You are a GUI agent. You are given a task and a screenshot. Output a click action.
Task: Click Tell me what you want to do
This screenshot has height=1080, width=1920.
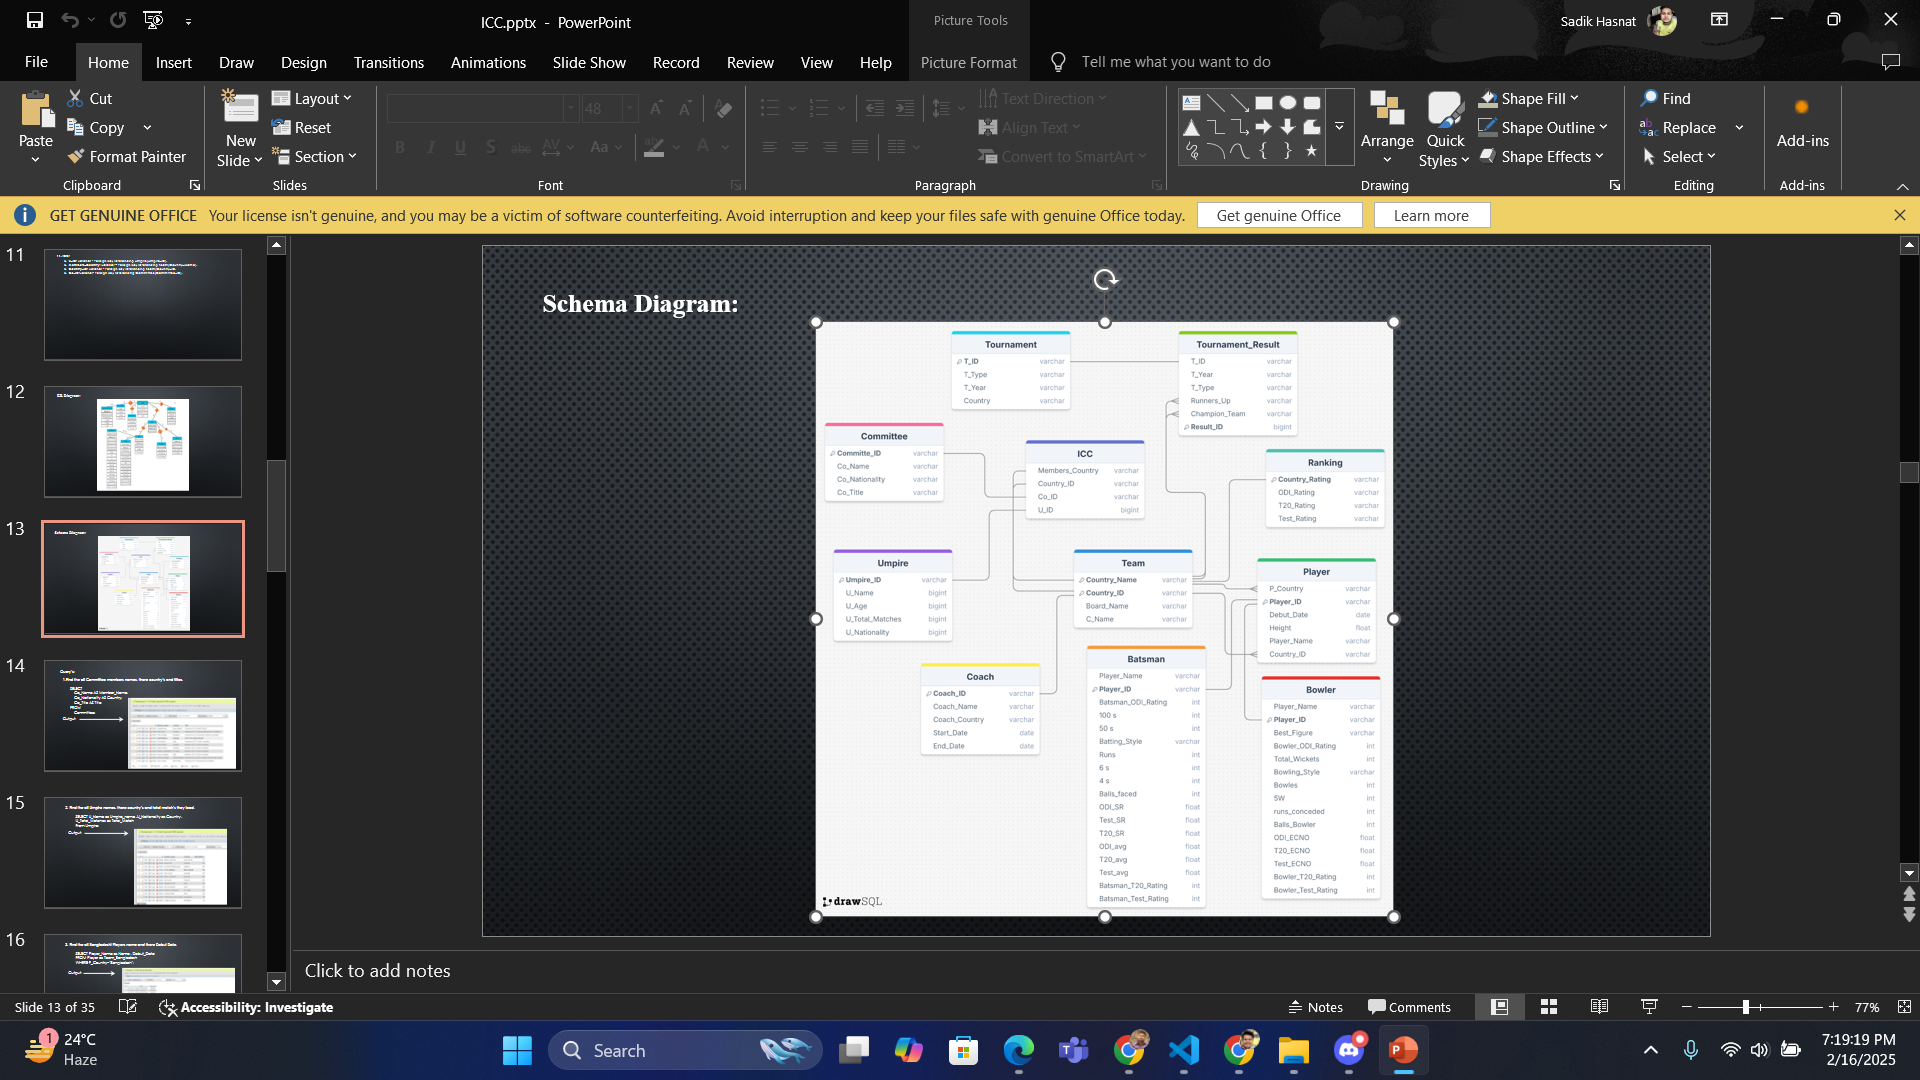[1176, 62]
